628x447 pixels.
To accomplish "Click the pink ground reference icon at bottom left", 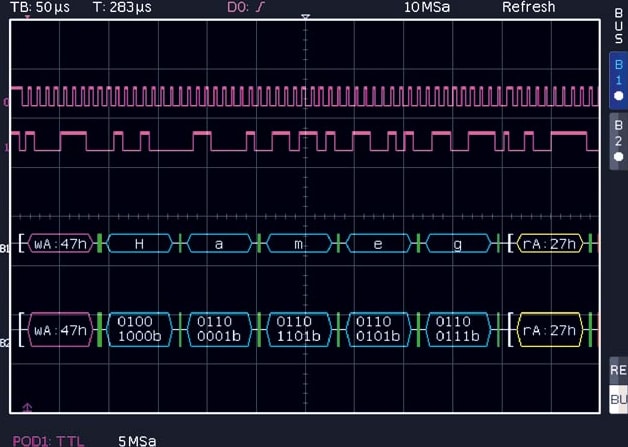I will (x=27, y=408).
